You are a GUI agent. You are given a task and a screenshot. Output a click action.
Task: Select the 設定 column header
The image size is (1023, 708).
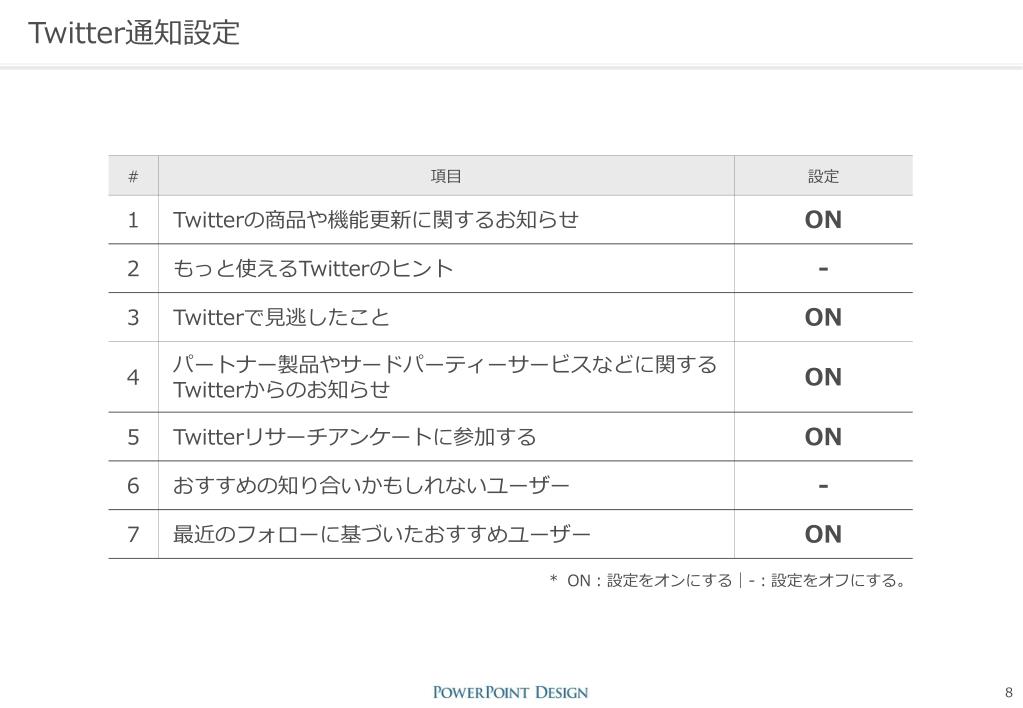(823, 176)
